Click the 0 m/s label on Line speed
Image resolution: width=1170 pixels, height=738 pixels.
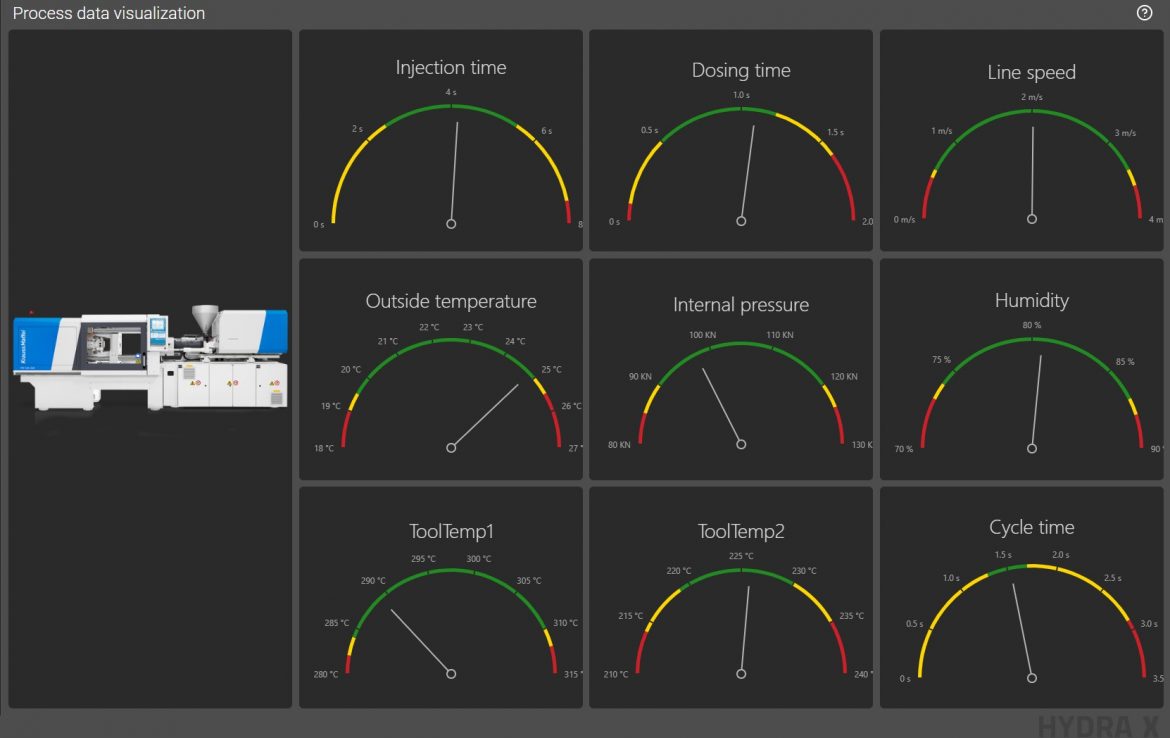point(904,220)
